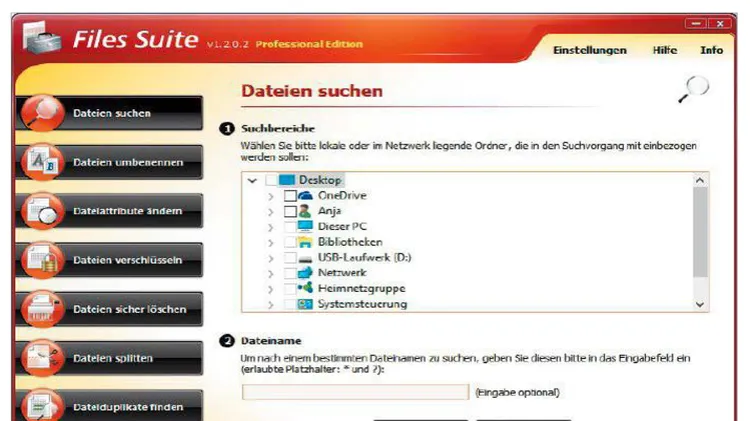Image resolution: width=750 pixels, height=421 pixels.
Task: Expand the Systemsteuerung tree node
Action: coord(271,305)
